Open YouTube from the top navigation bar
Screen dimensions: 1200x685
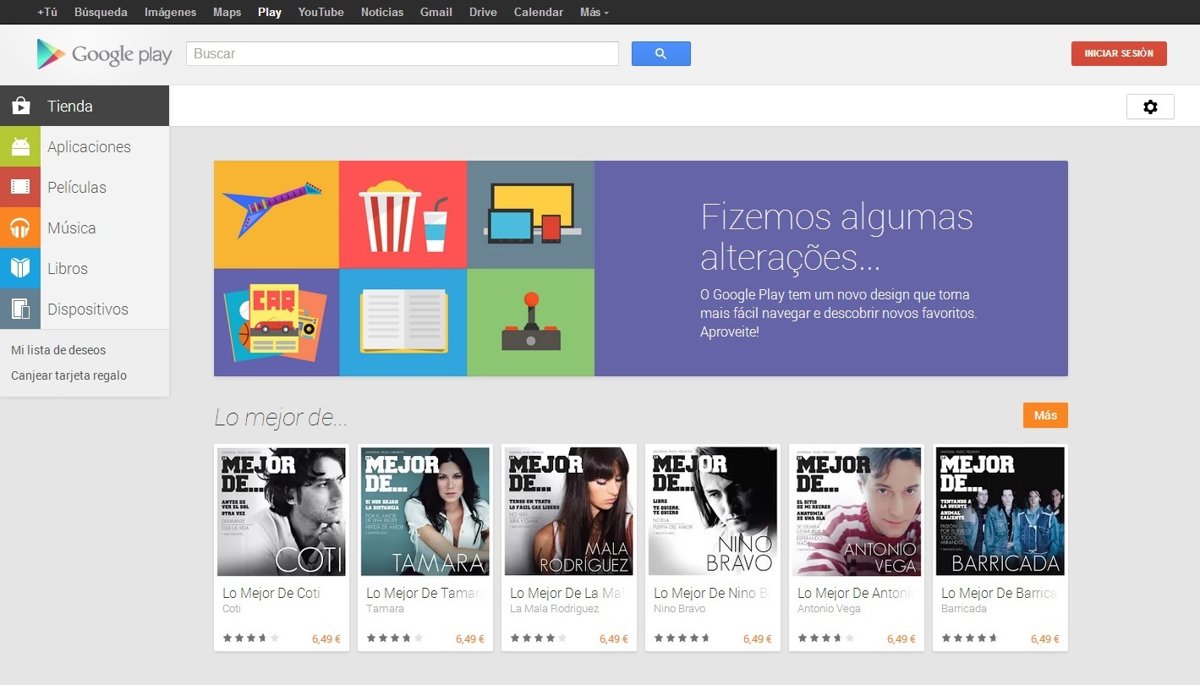tap(320, 12)
